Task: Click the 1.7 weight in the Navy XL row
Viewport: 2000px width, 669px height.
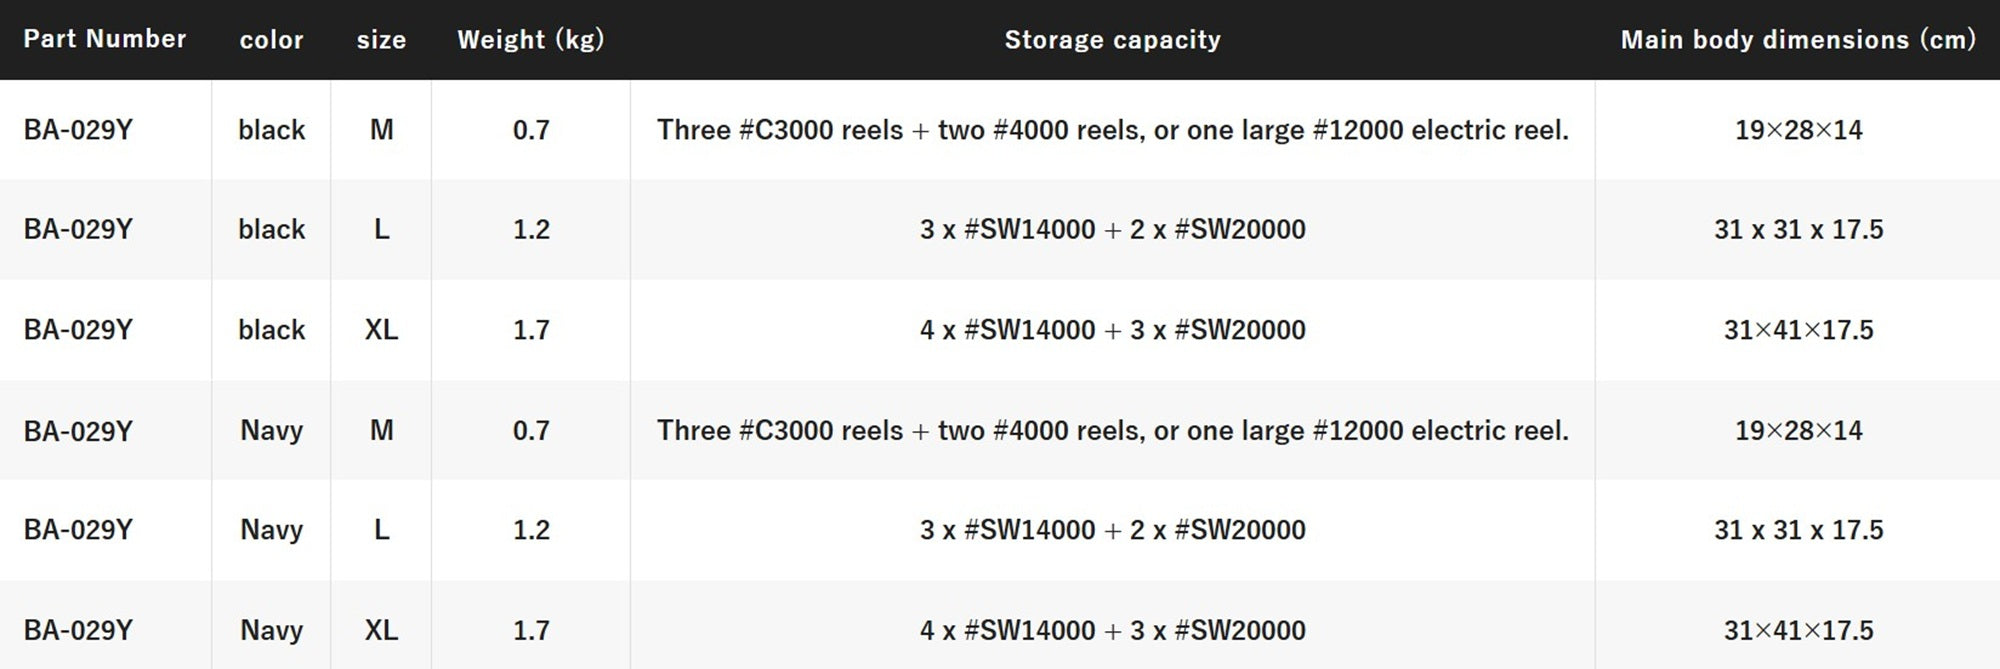Action: click(x=531, y=630)
